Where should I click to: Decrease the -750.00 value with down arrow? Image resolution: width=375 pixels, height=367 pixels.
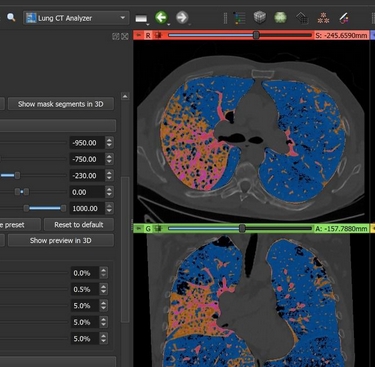pos(109,162)
